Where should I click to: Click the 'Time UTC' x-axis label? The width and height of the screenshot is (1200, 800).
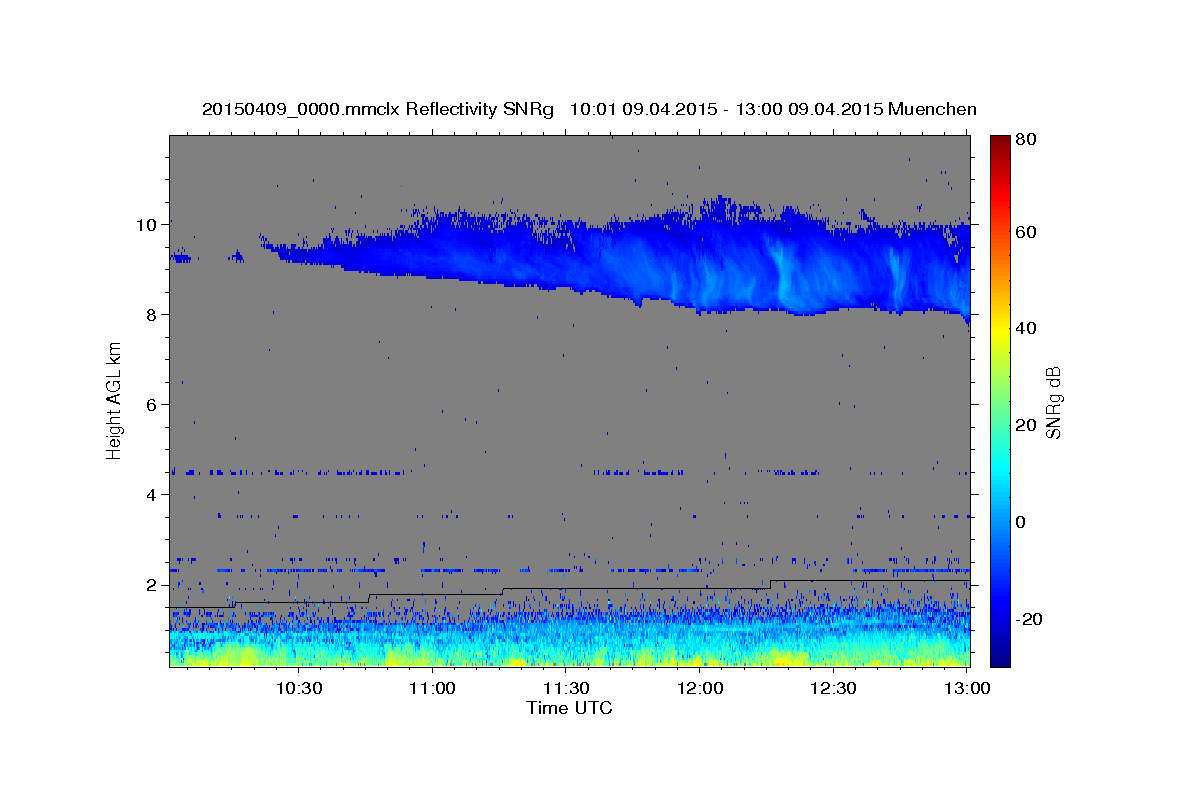pos(569,708)
